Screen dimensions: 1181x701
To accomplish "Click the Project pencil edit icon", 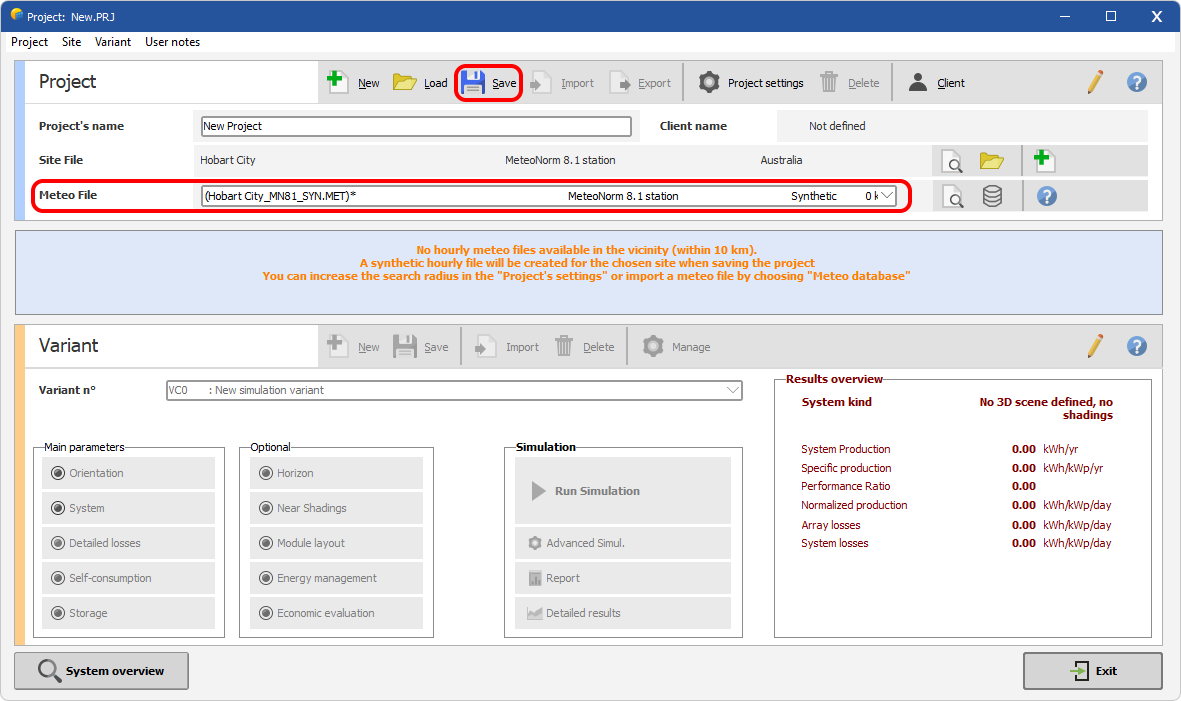I will (x=1095, y=82).
